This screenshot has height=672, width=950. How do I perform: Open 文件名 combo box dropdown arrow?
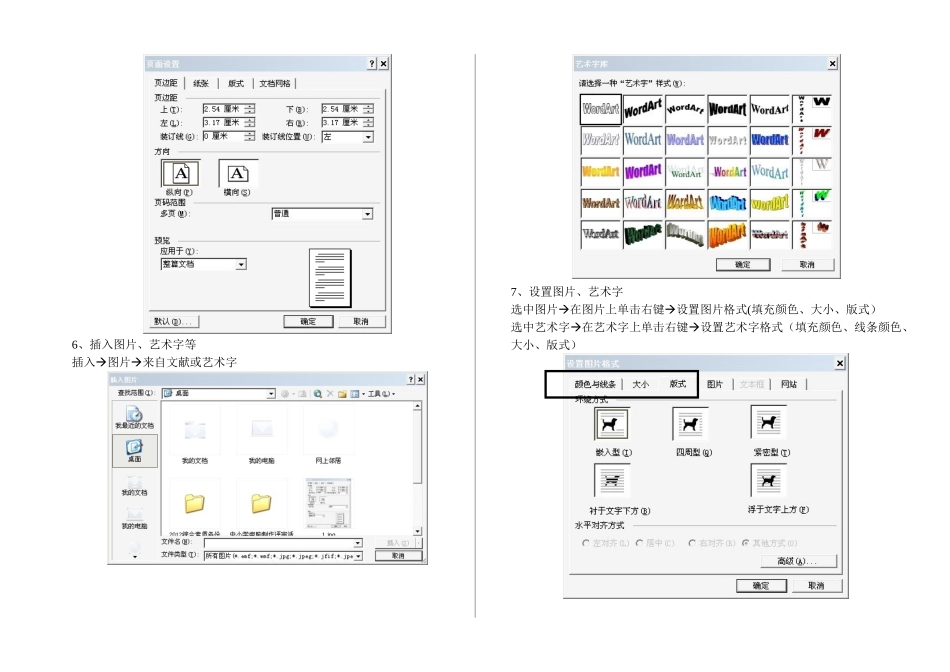pos(358,543)
